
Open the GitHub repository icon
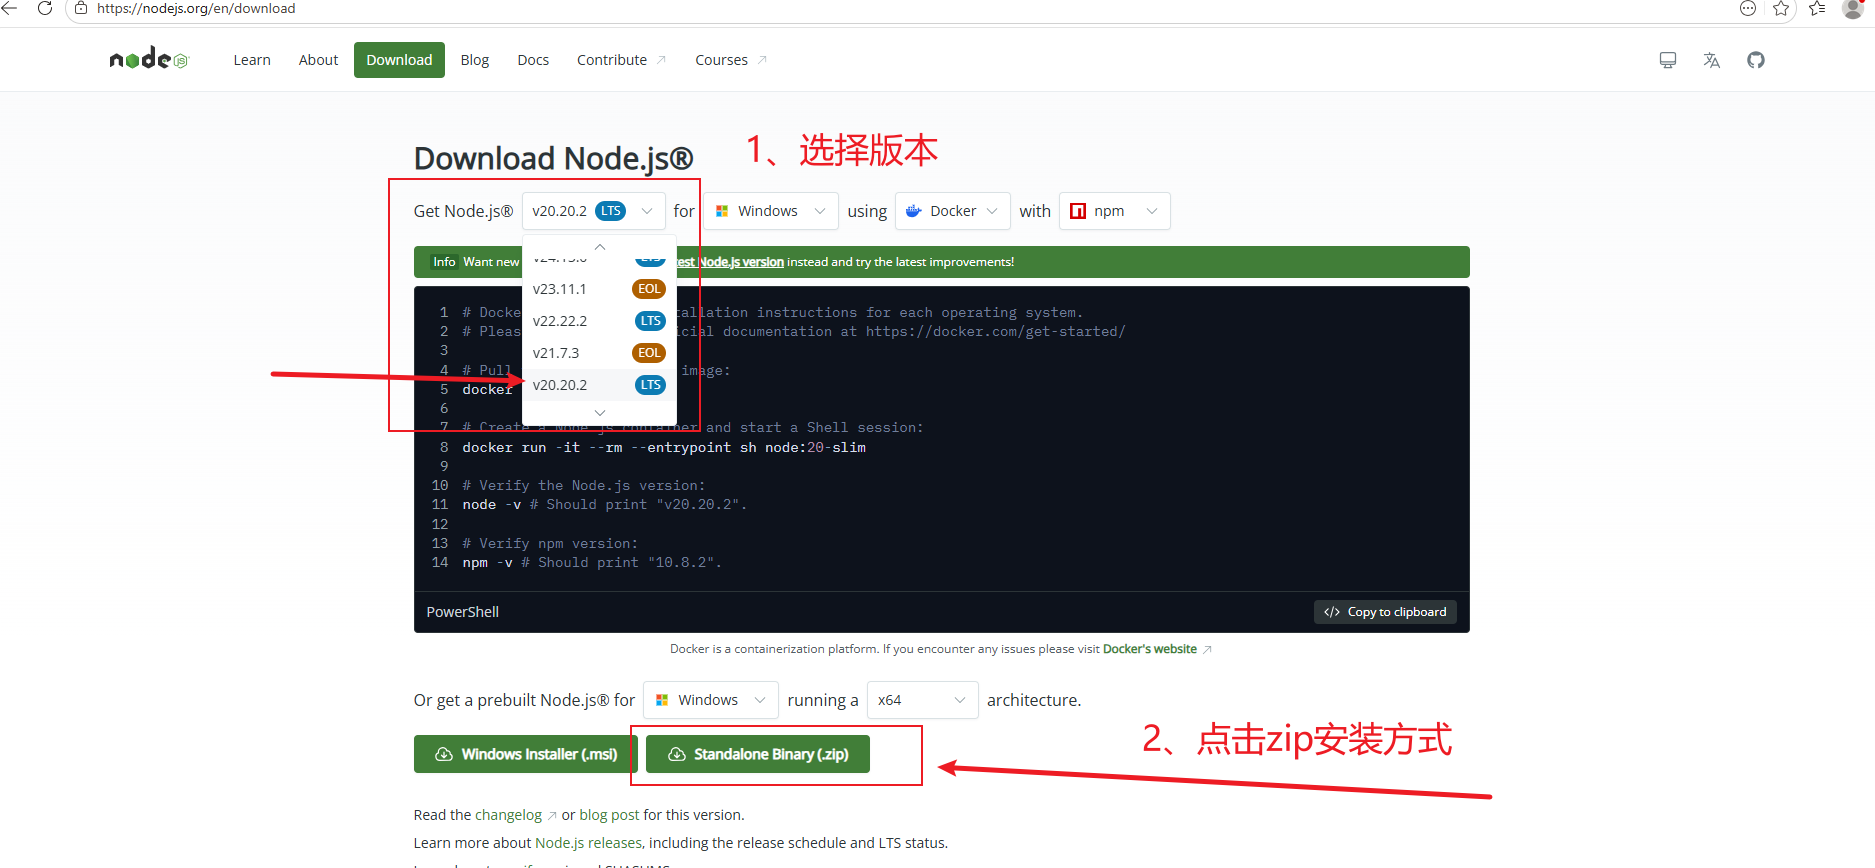pos(1756,60)
